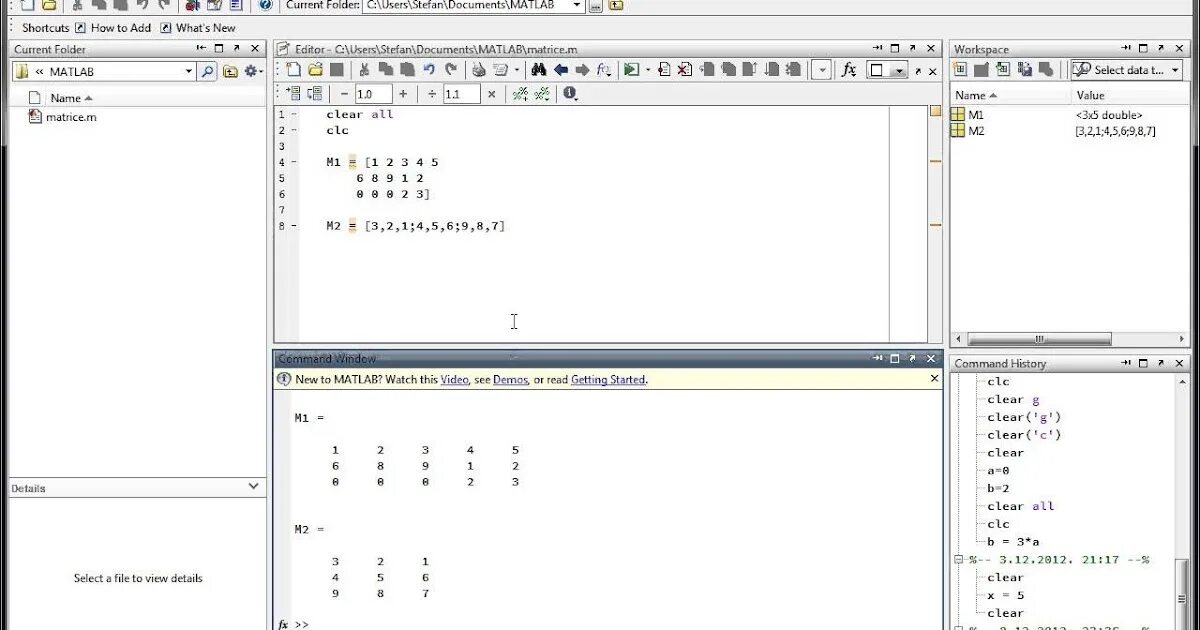Click Find binoculars icon in Editor

(539, 70)
